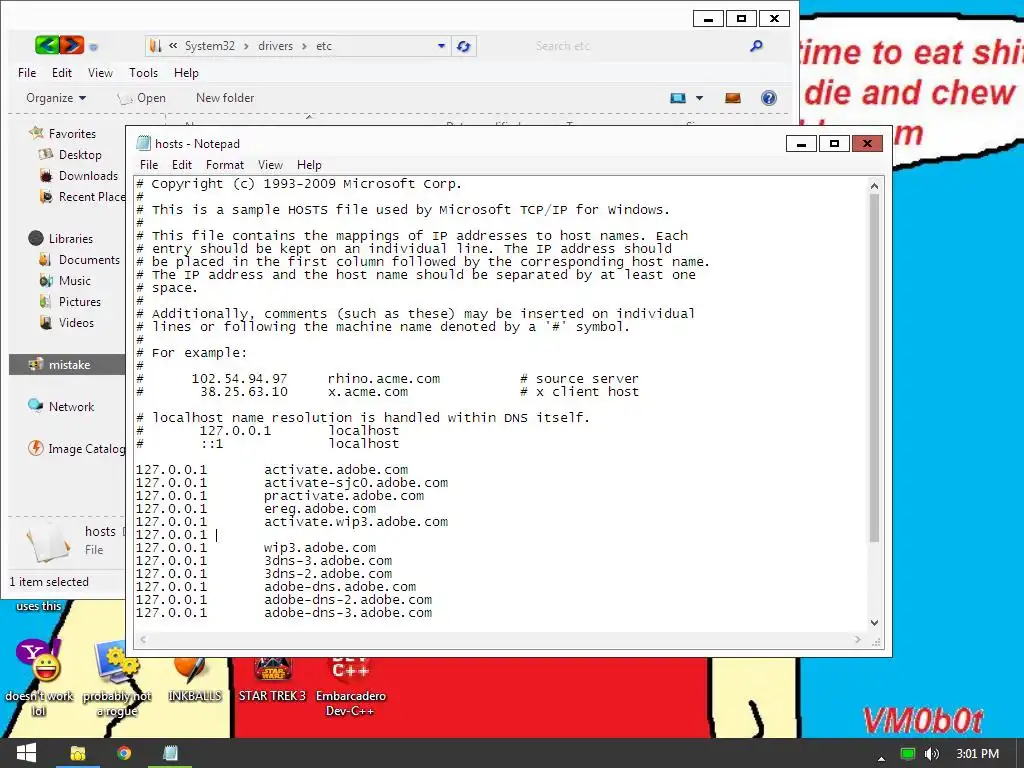Click New folder in Explorer toolbar

pyautogui.click(x=225, y=98)
